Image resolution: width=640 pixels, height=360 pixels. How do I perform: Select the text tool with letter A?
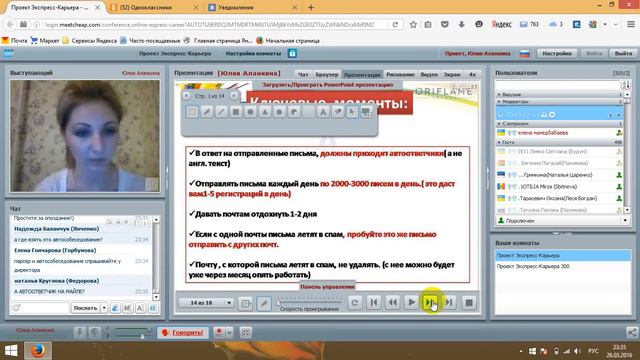coord(323,111)
